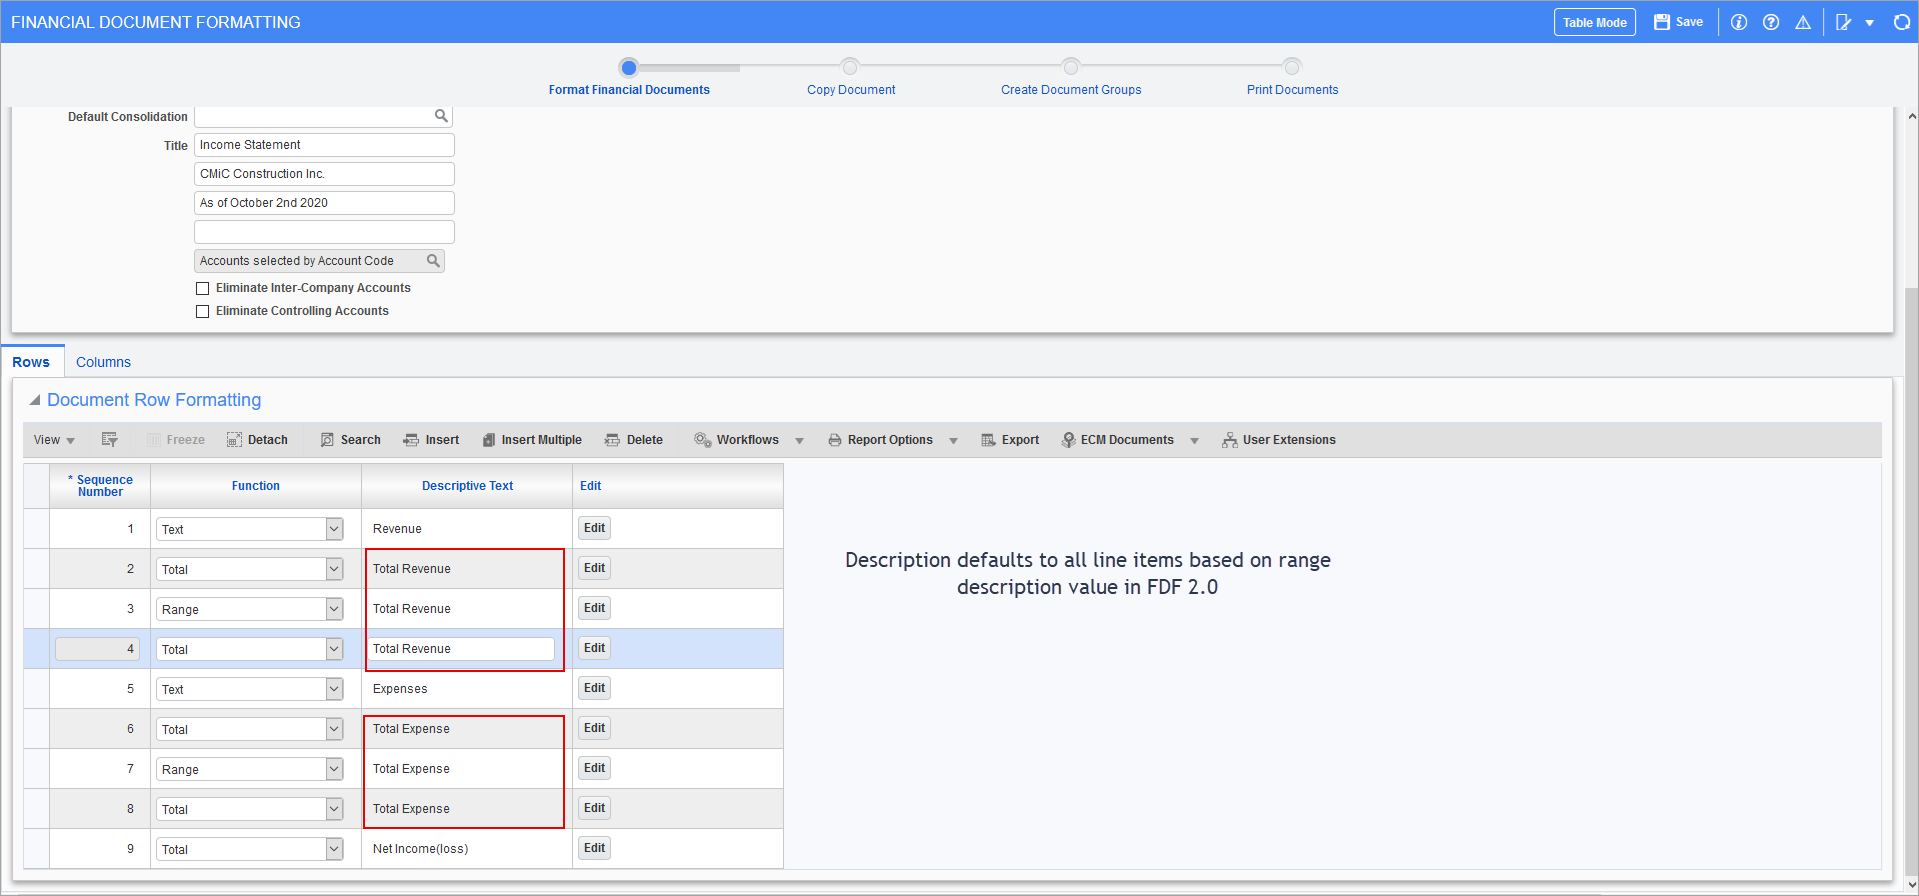Click the Income Statement title field
Image resolution: width=1919 pixels, height=896 pixels.
click(x=324, y=145)
